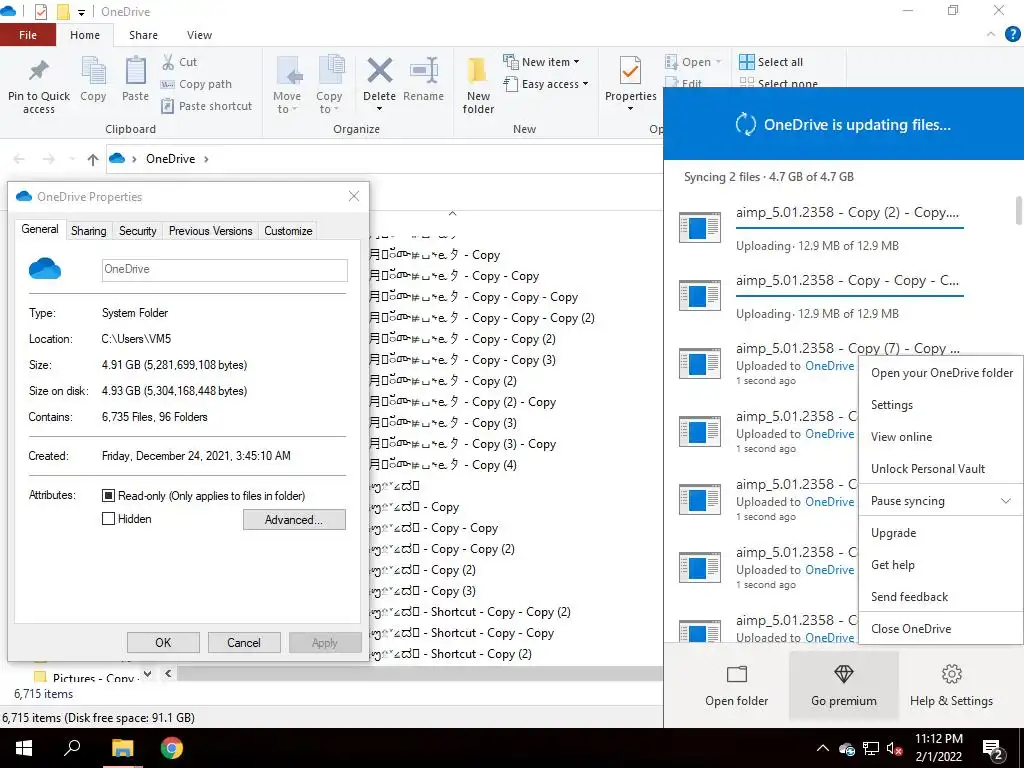Click the Copy ribbon icon
The height and width of the screenshot is (768, 1024).
pos(93,80)
